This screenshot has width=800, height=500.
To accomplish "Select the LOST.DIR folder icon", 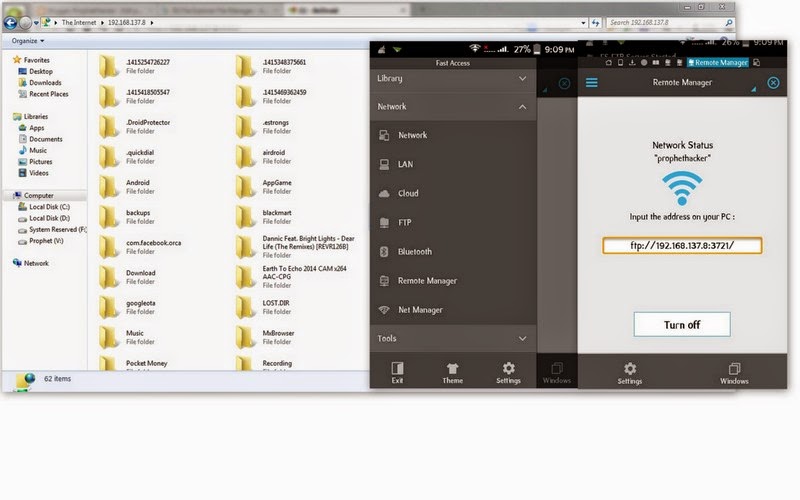I will pyautogui.click(x=245, y=307).
